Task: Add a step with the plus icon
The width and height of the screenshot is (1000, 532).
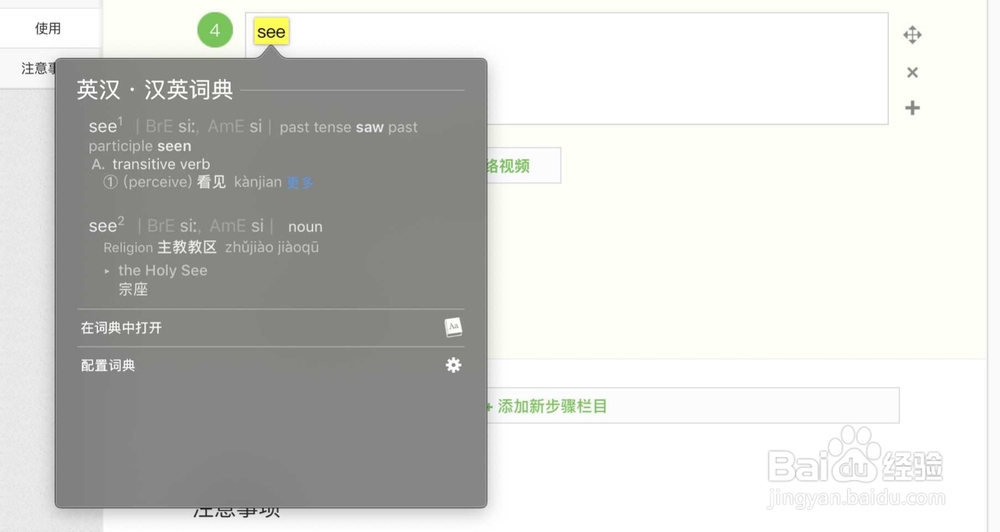Action: (913, 108)
